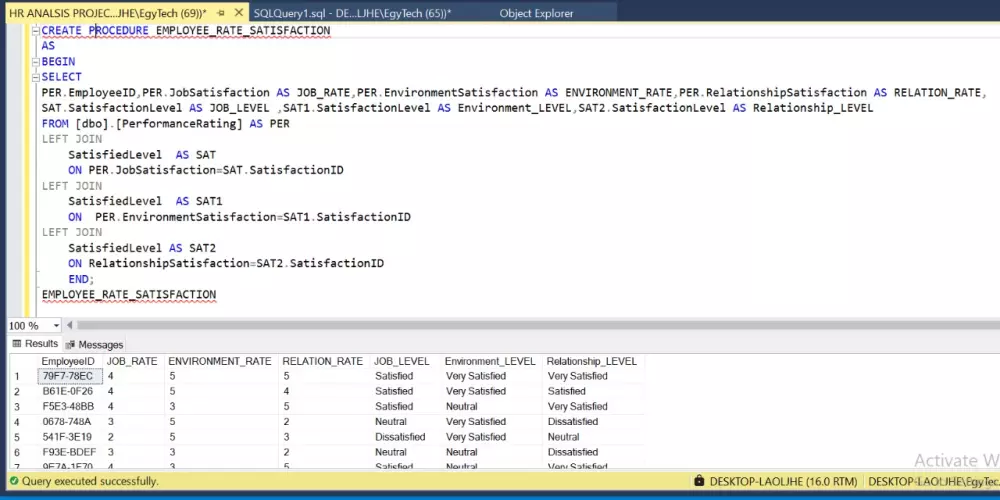The image size is (1000, 500).
Task: Select cell 0678-748A in results
Action: click(x=67, y=422)
